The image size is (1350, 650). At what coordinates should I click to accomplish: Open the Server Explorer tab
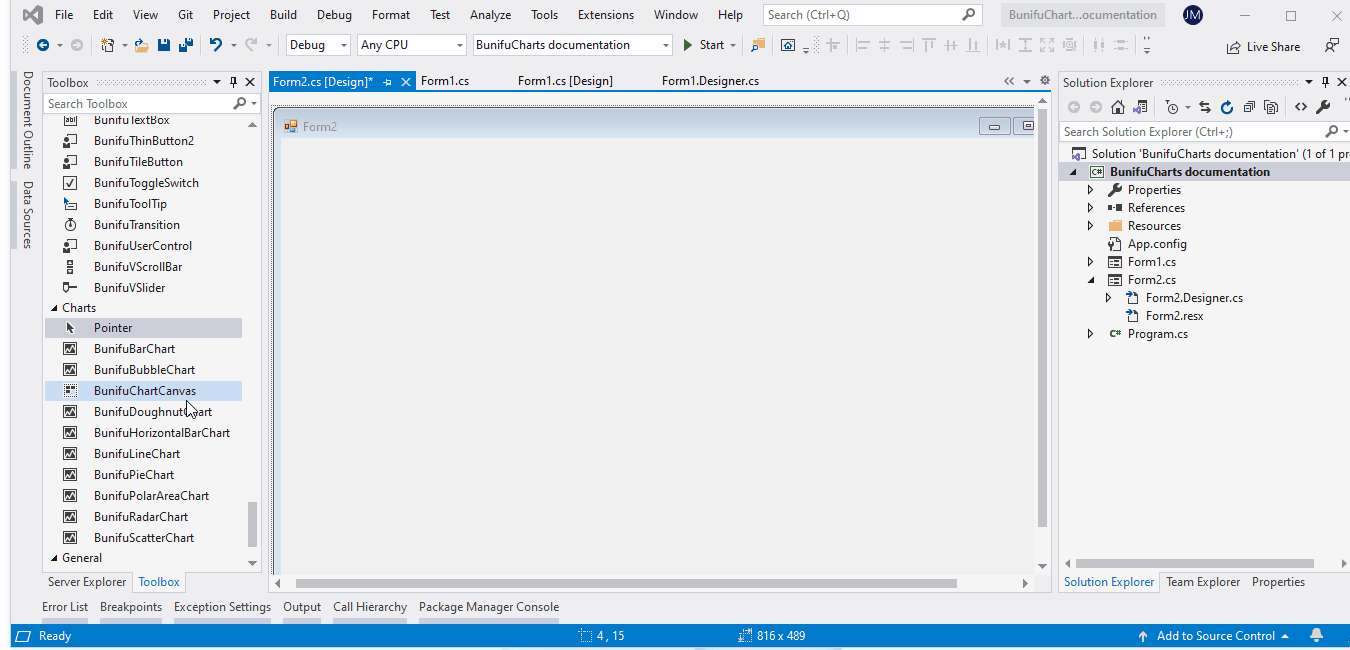(88, 582)
